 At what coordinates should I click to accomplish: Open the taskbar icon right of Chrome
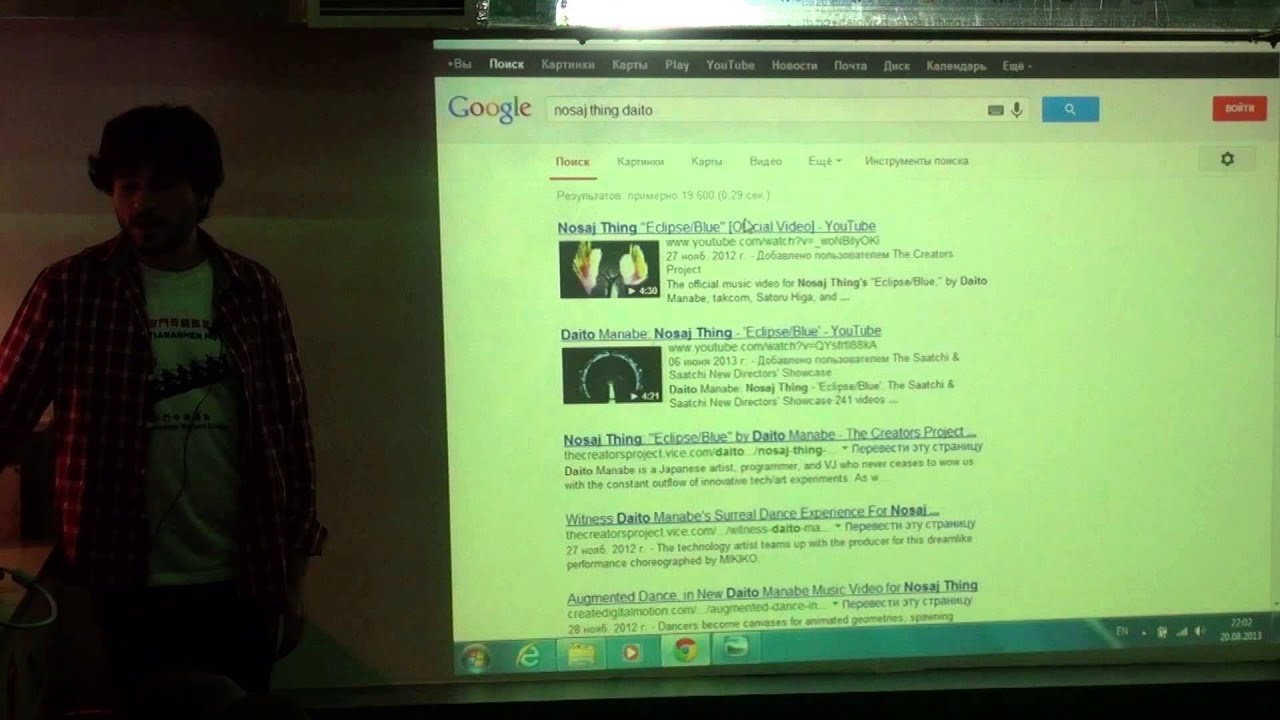click(736, 648)
